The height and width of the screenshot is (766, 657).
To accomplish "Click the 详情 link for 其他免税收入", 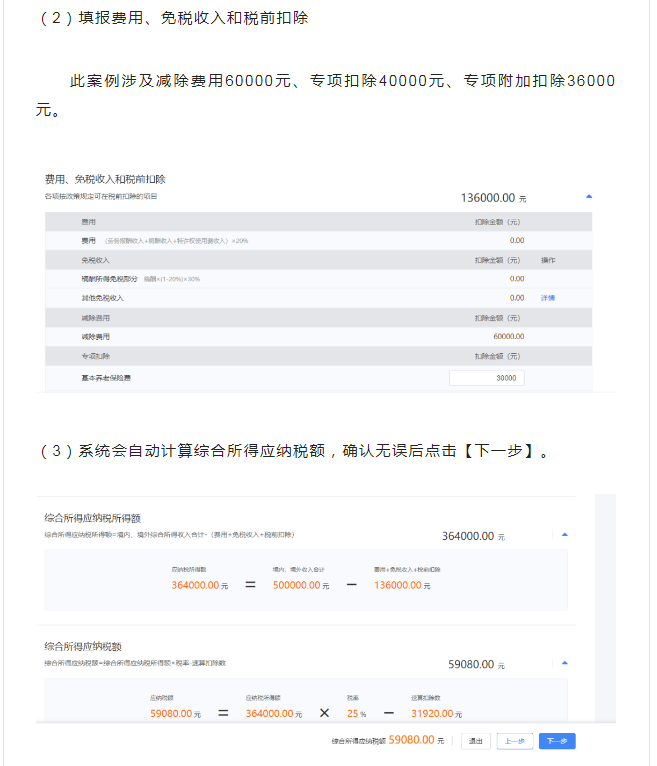I will pos(548,298).
